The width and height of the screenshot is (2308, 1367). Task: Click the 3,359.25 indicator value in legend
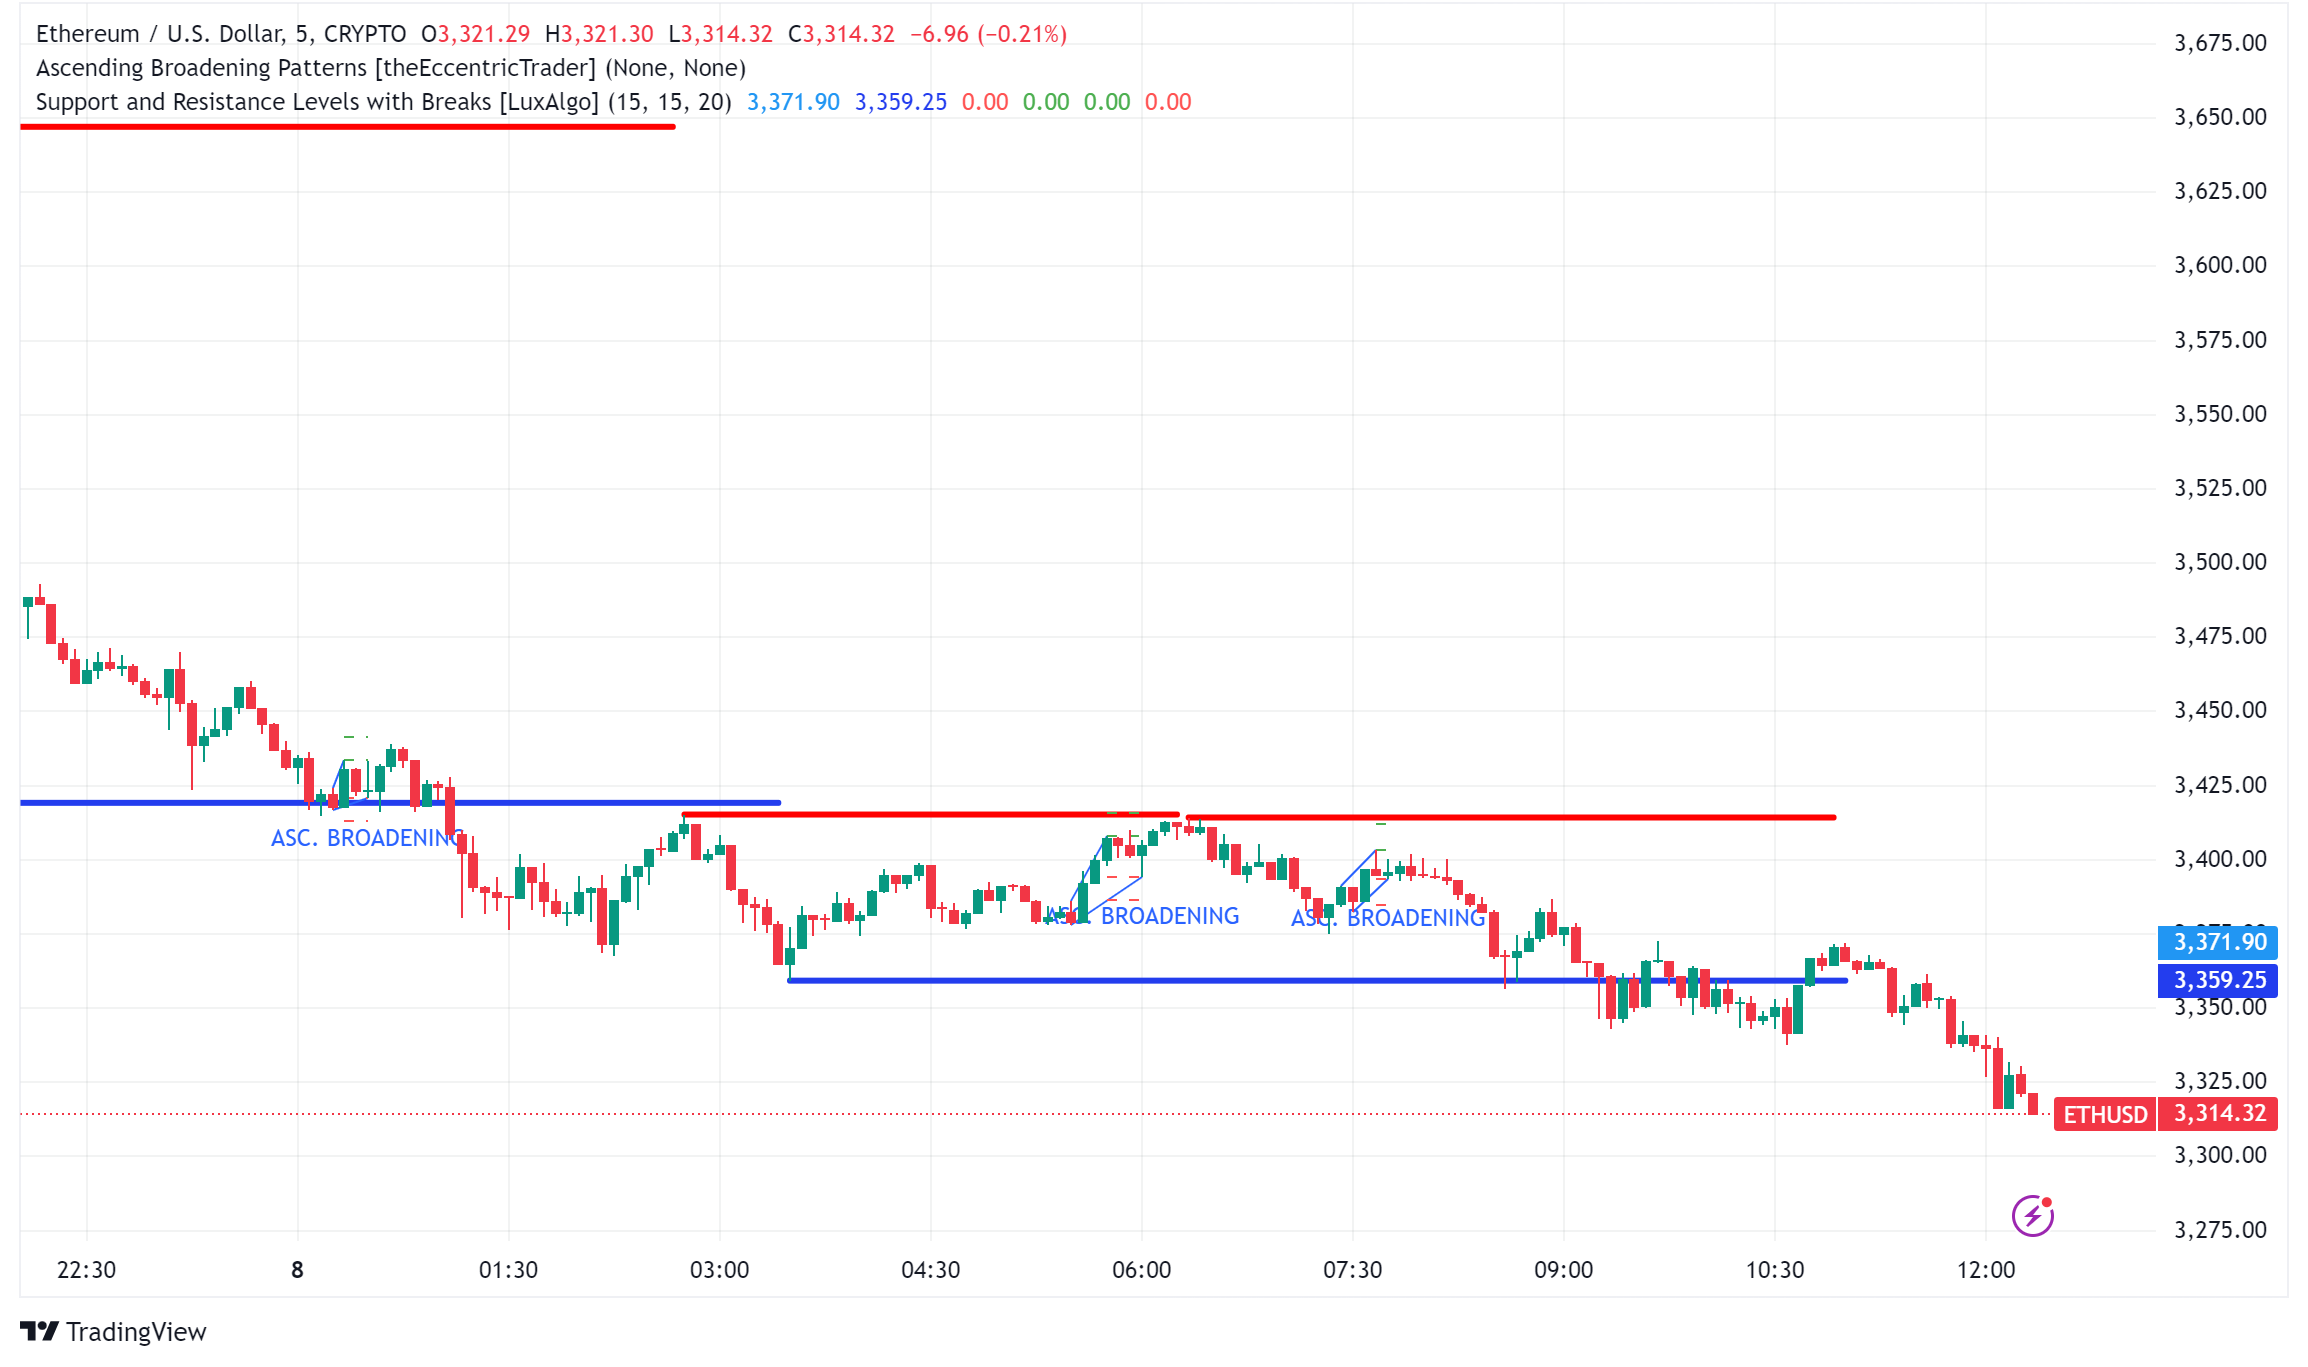900,102
